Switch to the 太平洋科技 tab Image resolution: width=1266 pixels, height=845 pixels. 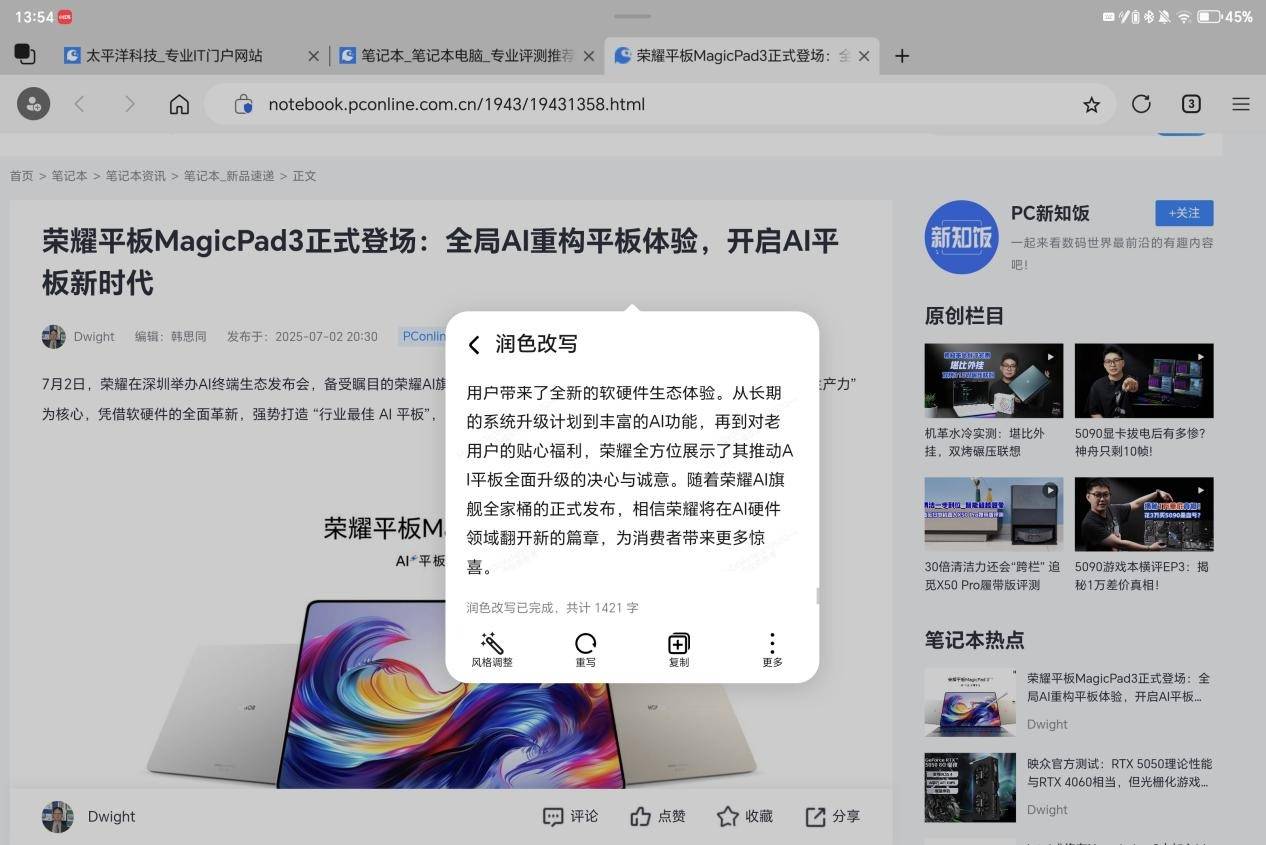tap(175, 56)
